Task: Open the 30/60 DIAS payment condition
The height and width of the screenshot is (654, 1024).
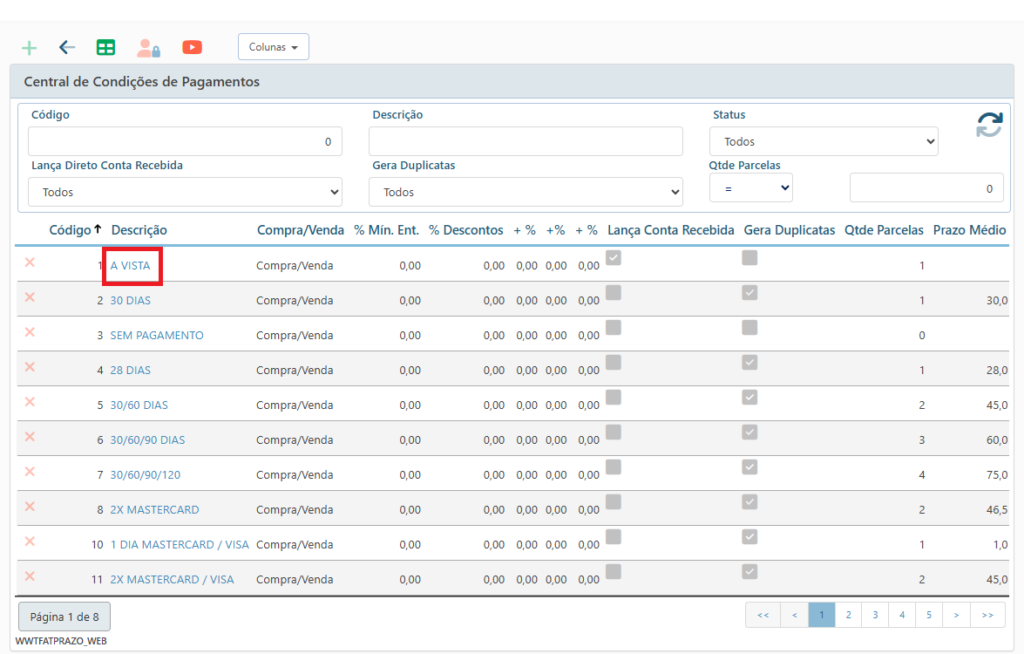Action: coord(139,405)
